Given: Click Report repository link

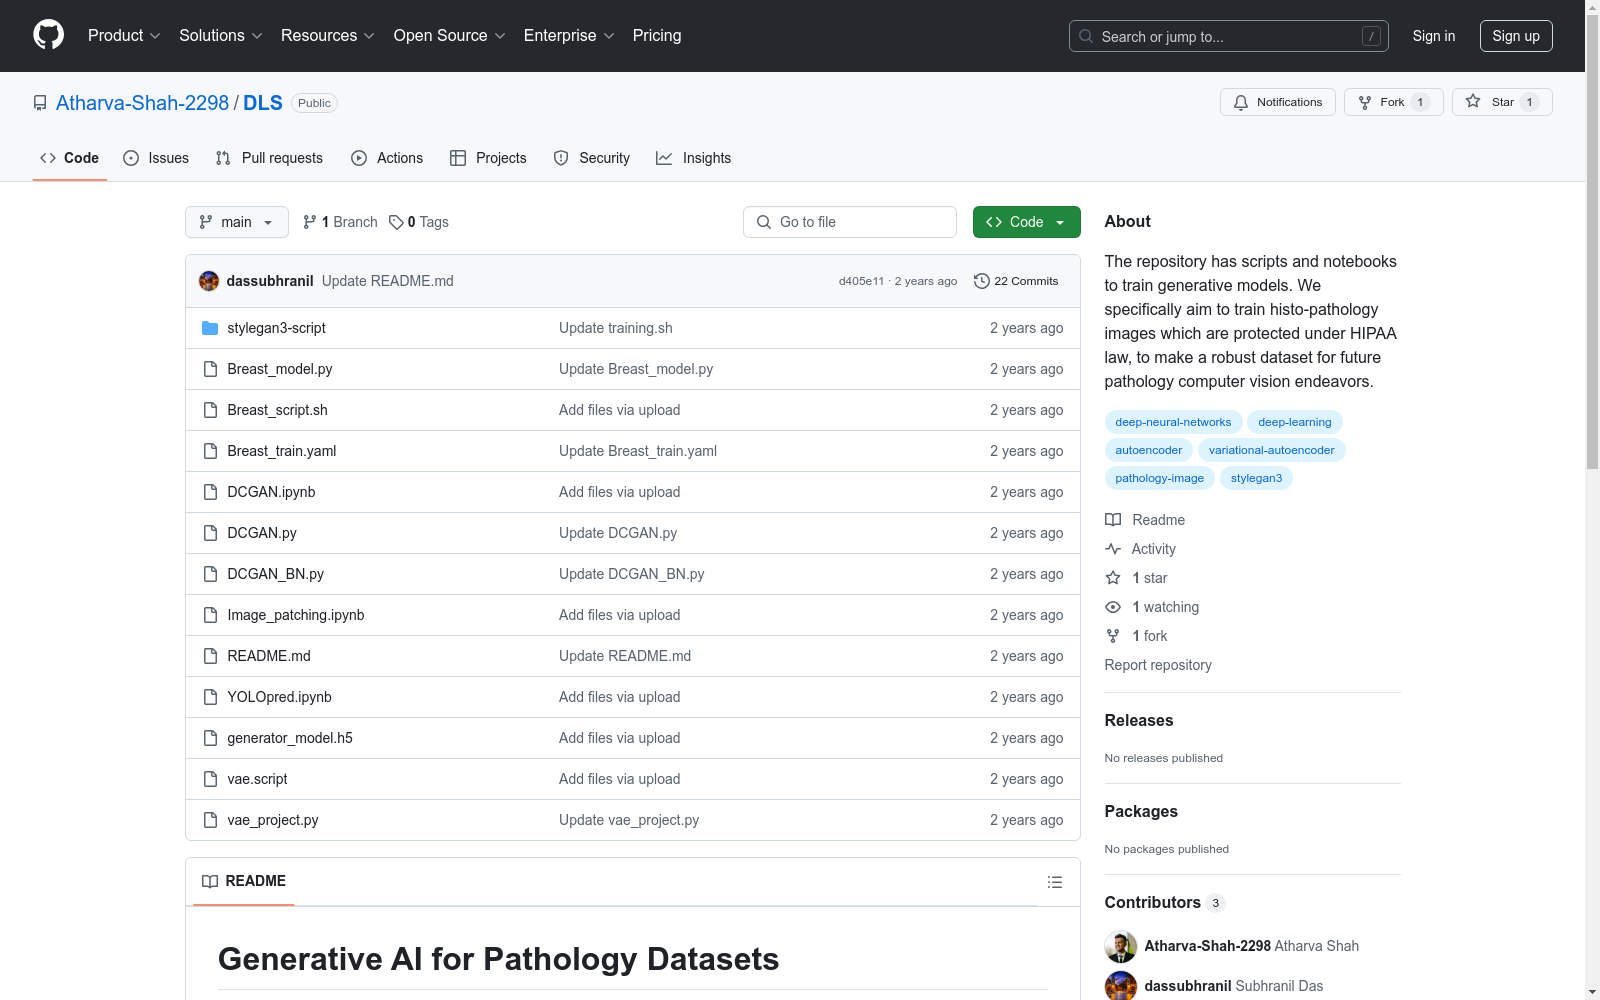Looking at the screenshot, I should point(1158,665).
